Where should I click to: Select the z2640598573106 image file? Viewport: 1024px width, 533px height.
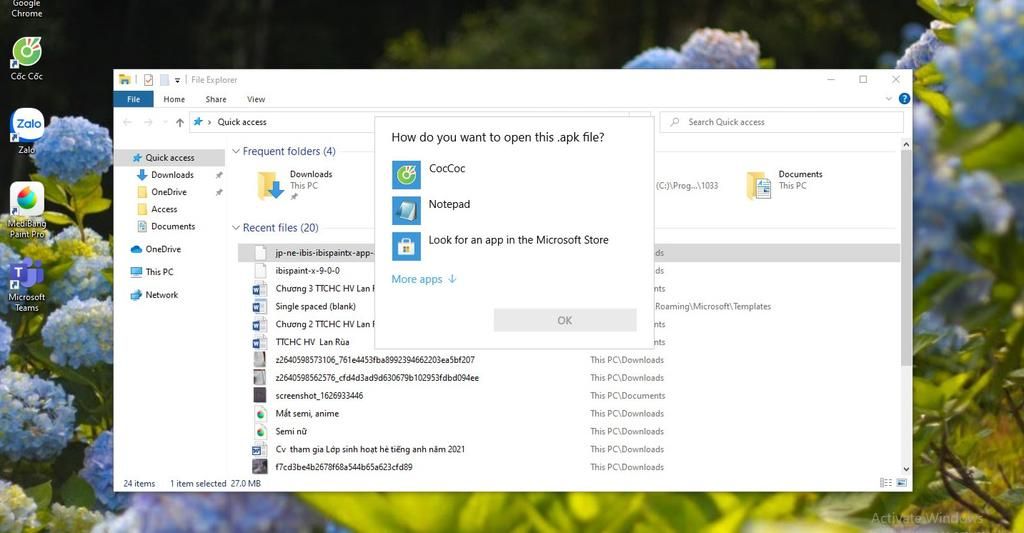tap(375, 360)
